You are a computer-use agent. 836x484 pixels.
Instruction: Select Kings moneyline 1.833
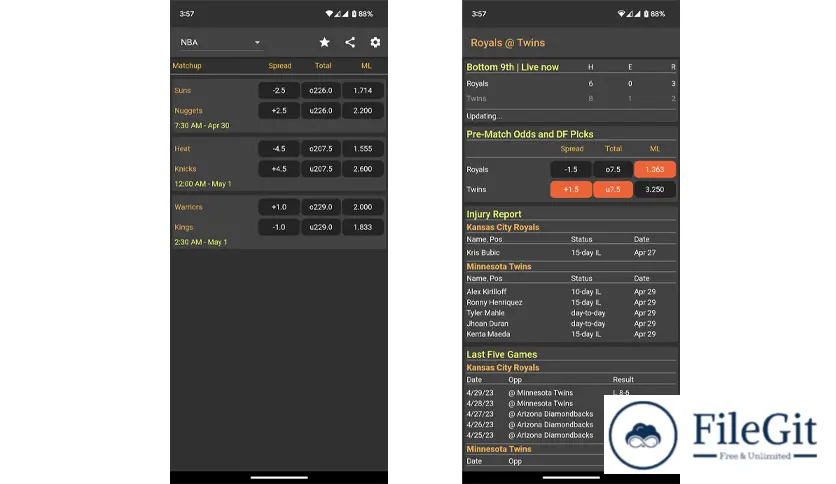coord(362,227)
